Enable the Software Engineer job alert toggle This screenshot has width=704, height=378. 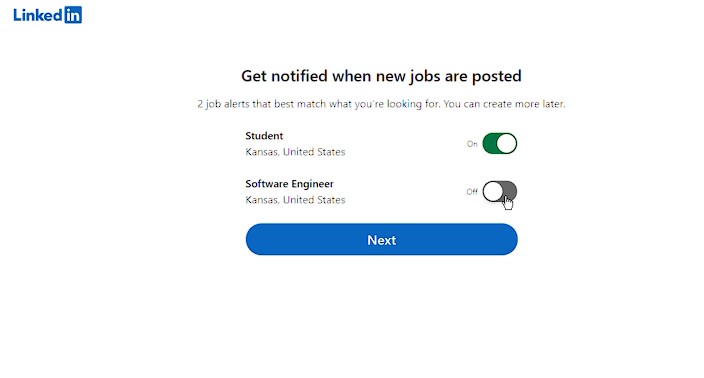(500, 192)
